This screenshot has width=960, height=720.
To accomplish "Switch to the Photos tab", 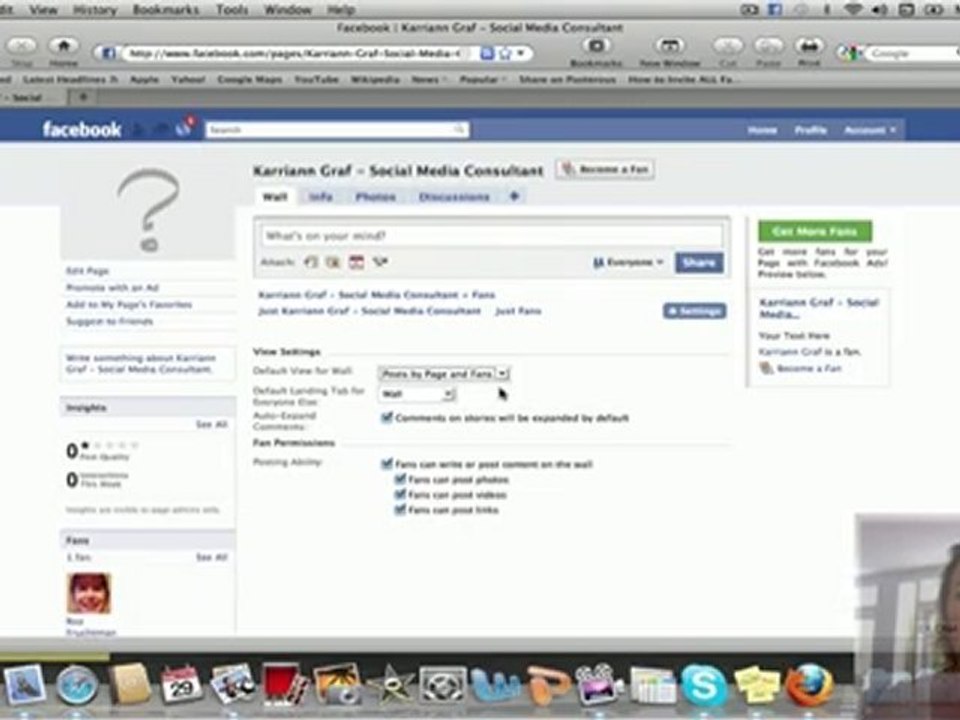I will pos(375,197).
